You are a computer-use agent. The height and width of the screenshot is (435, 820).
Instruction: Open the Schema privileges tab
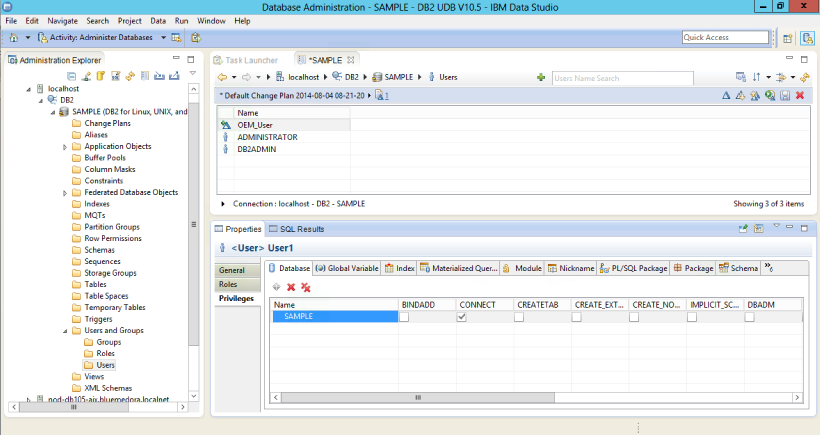738,268
